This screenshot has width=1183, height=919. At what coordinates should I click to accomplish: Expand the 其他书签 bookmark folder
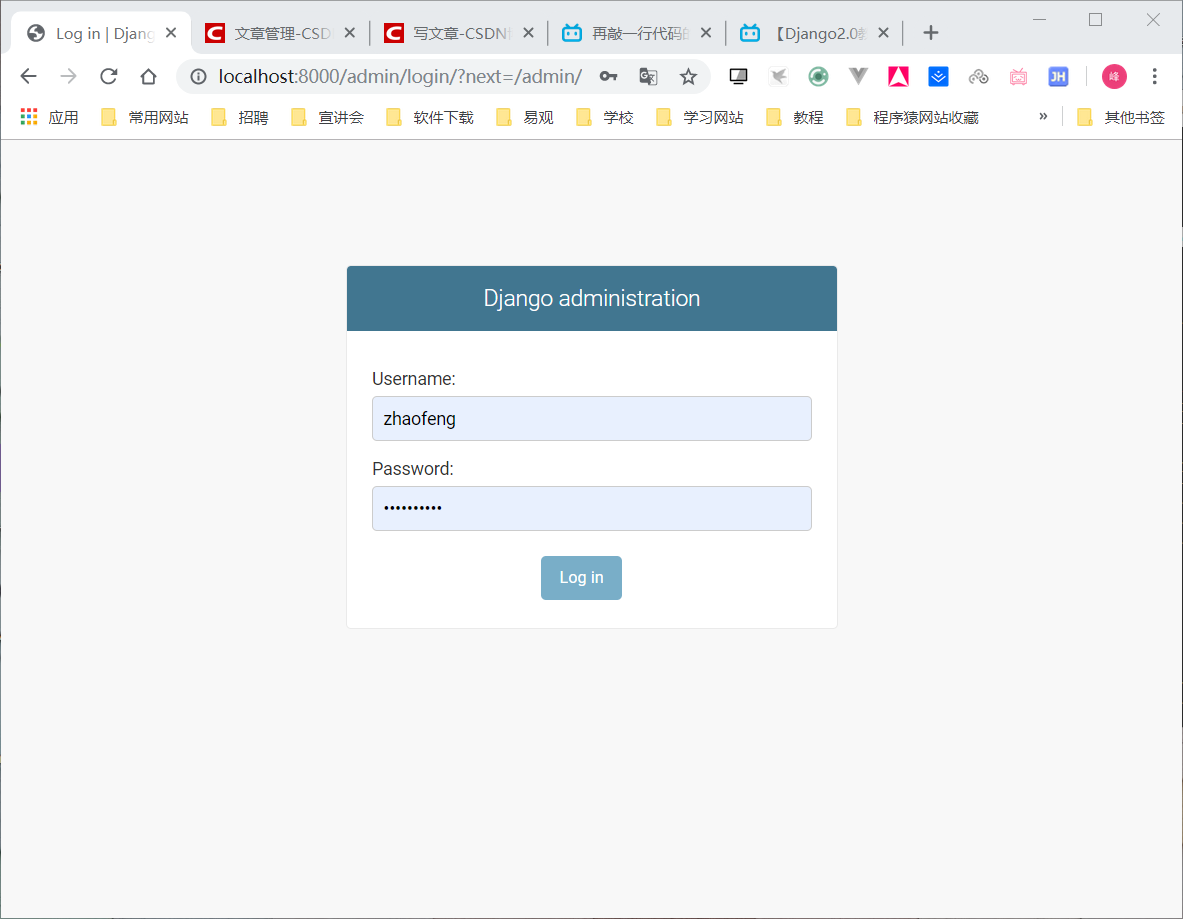click(1121, 117)
